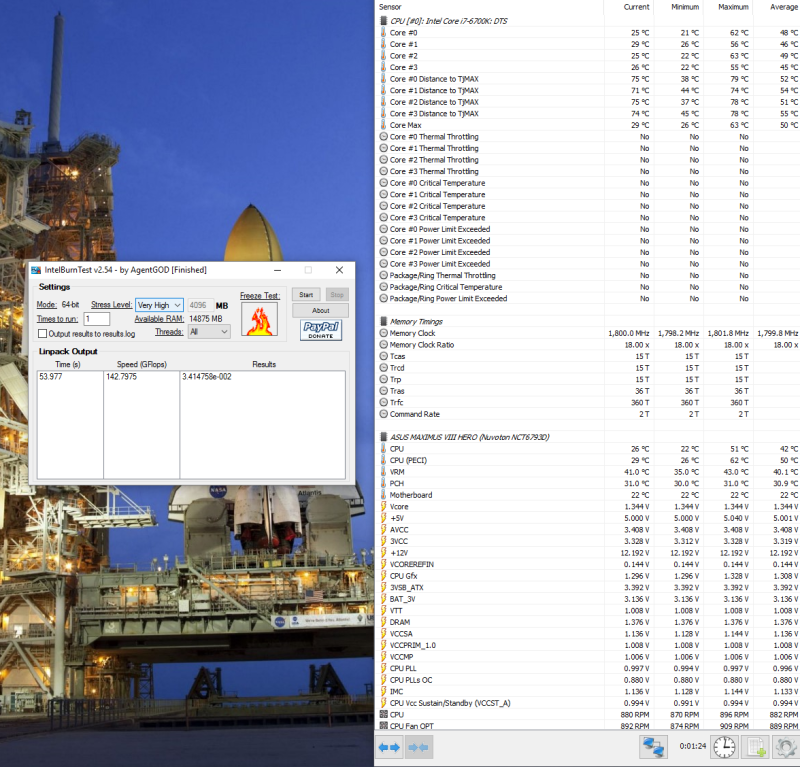Click the Results column header

(x=264, y=364)
